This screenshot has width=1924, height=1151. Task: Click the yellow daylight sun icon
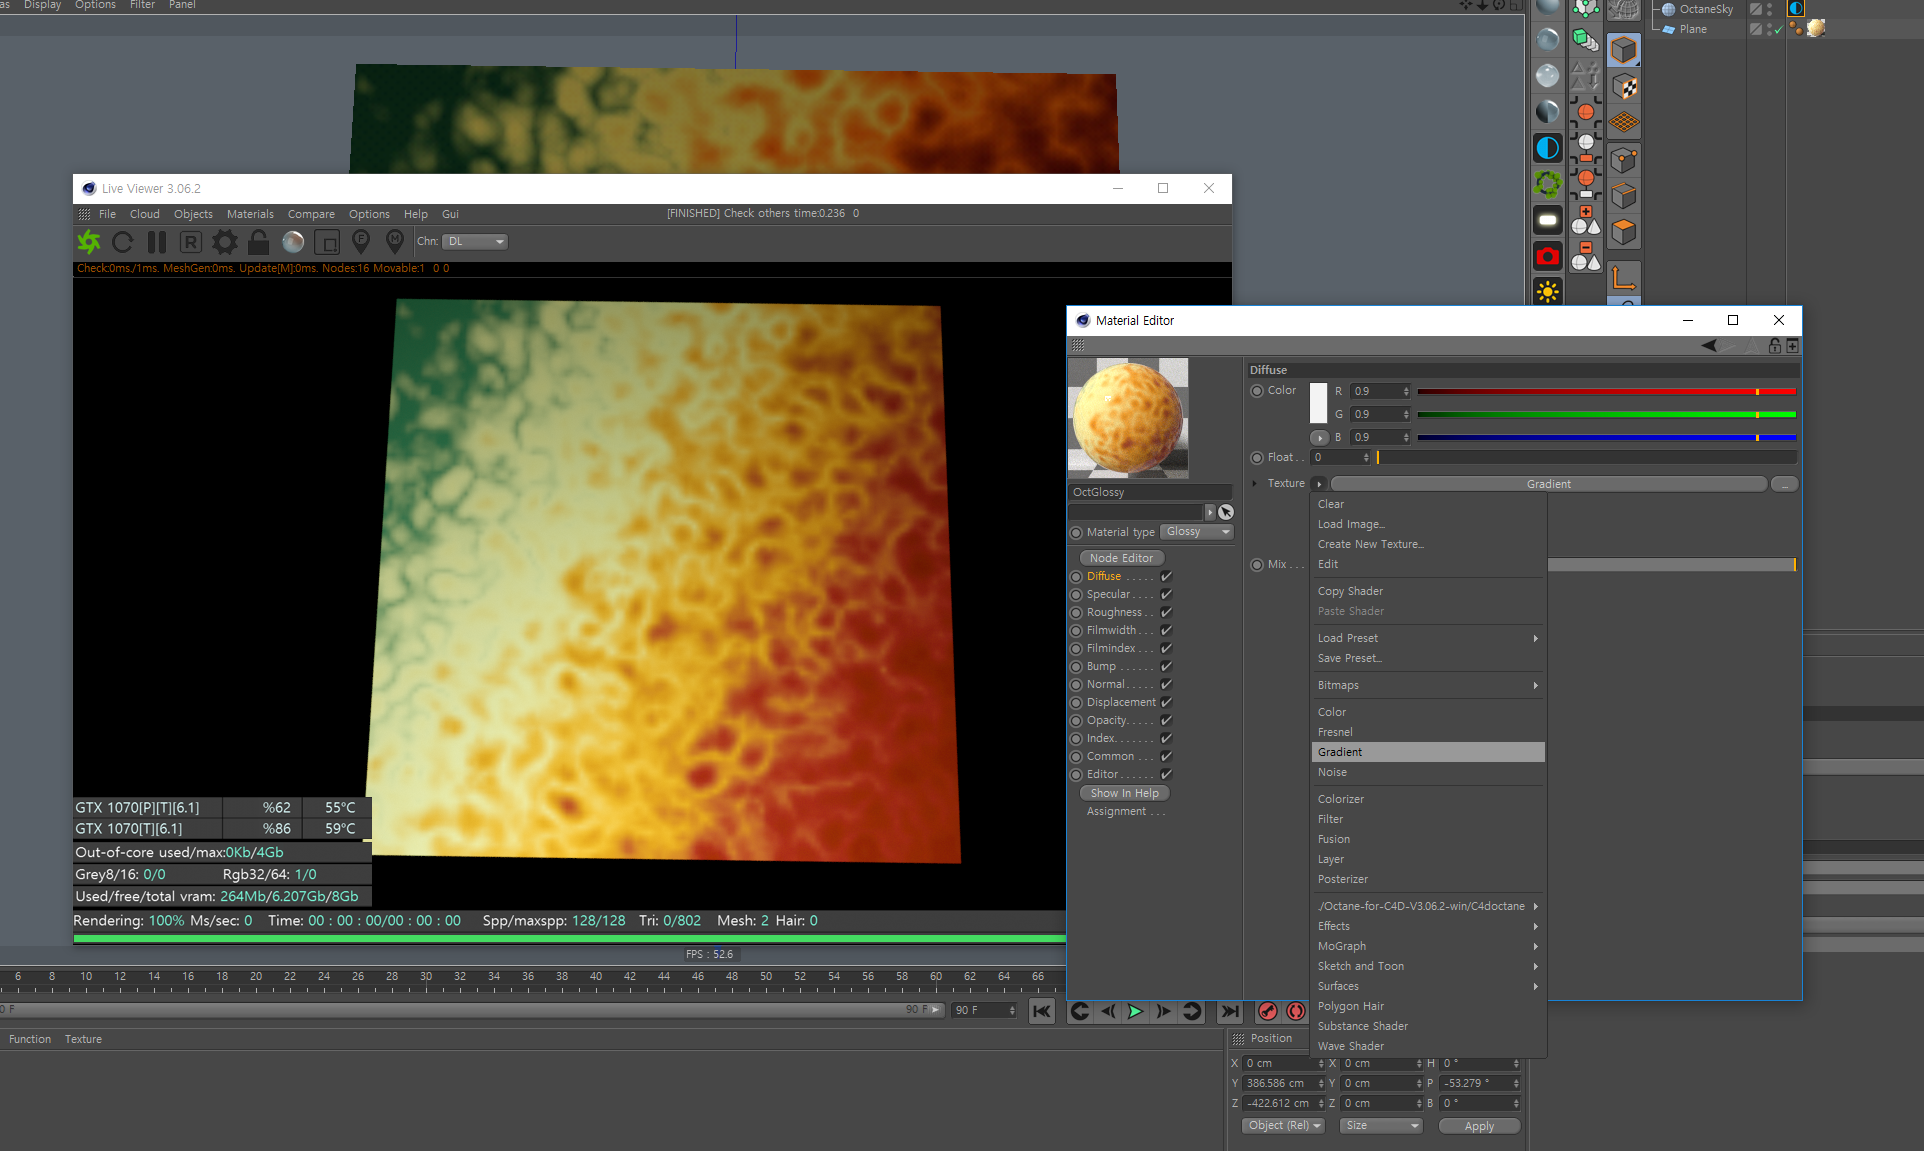point(1547,292)
